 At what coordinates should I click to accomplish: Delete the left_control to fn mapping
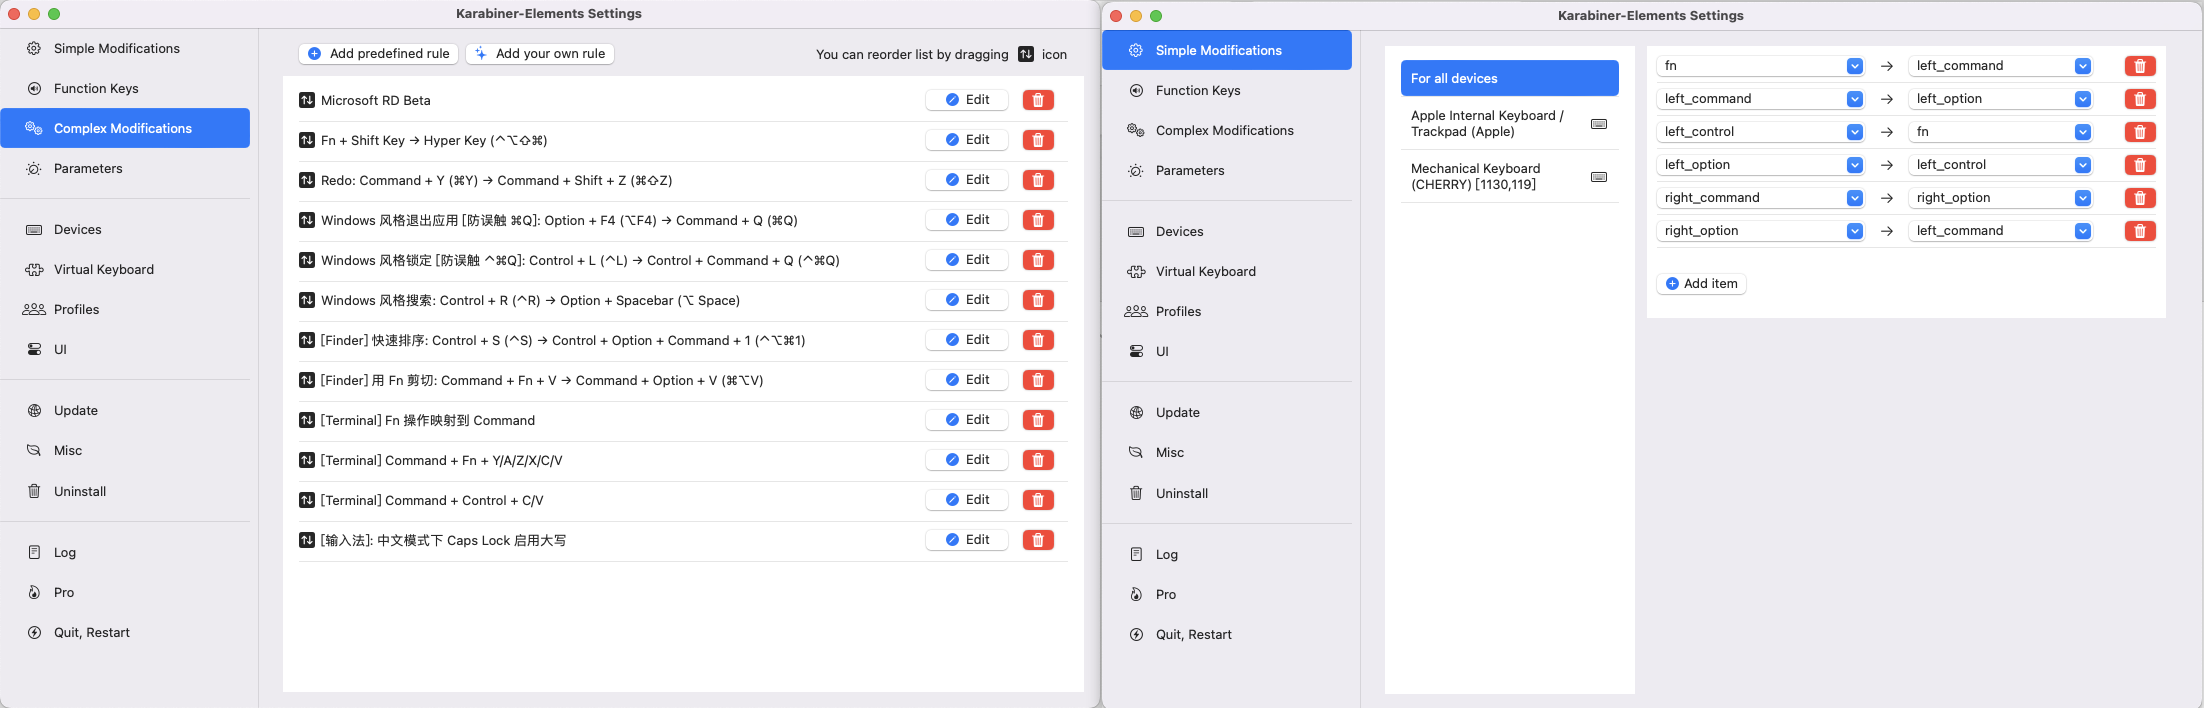2139,132
